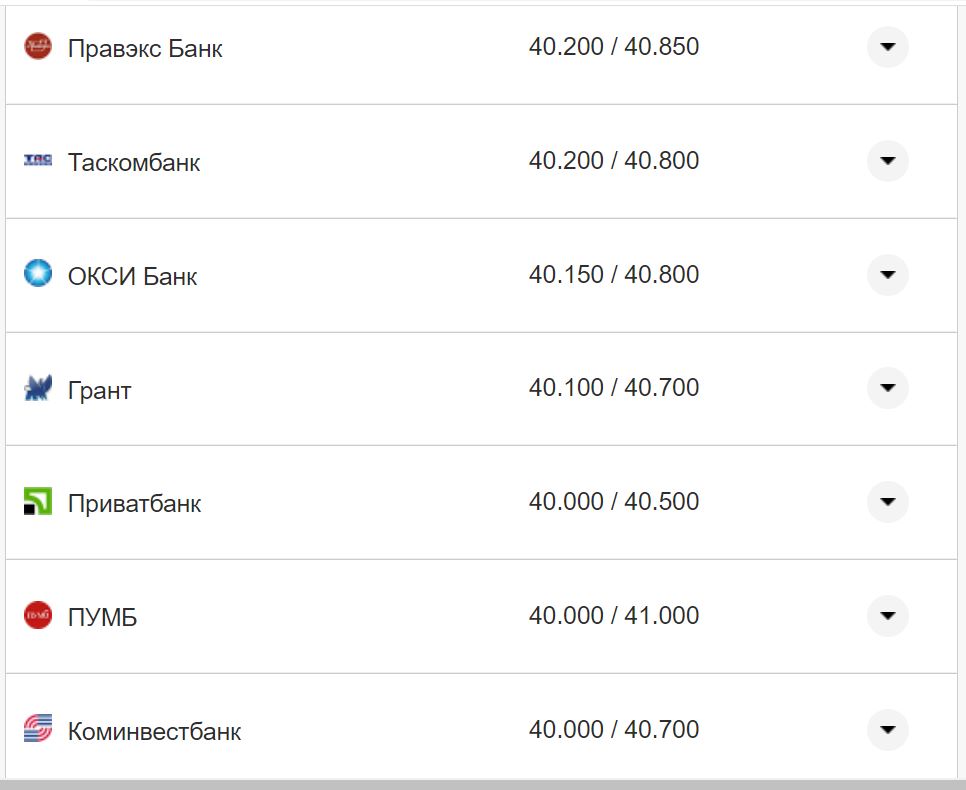Viewport: 966px width, 790px height.
Task: Expand the Таскомбанк rate details
Action: click(887, 161)
